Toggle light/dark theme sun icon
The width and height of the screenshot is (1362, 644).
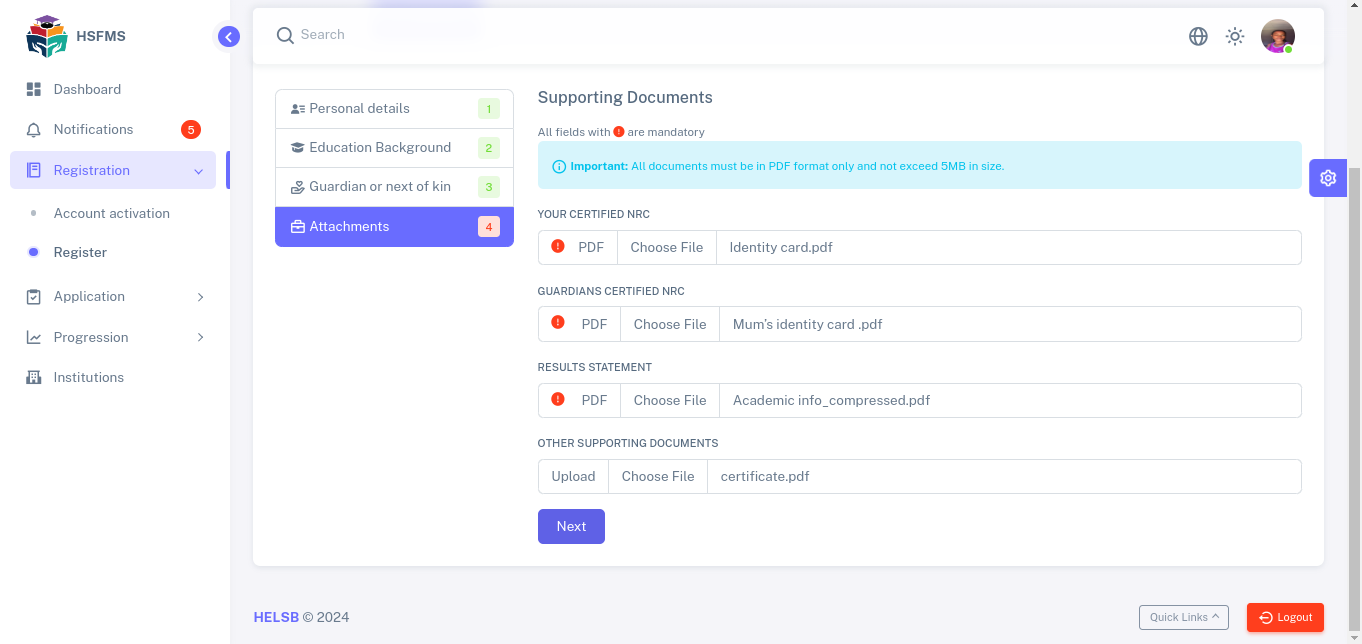1235,36
